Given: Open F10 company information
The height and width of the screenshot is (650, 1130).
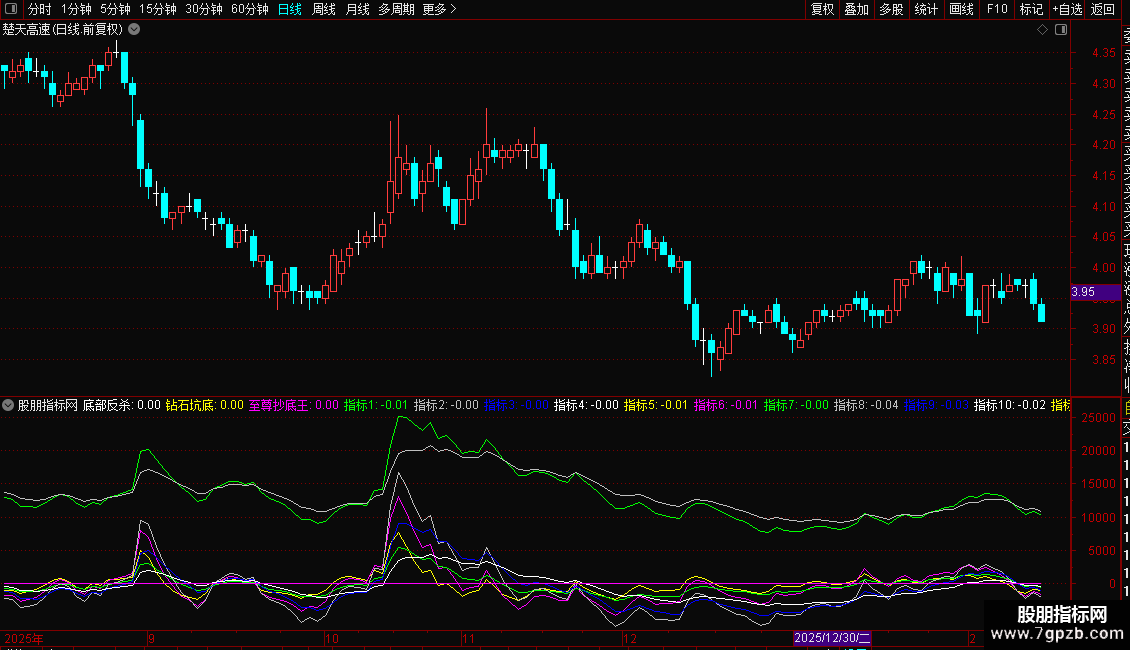Looking at the screenshot, I should tap(997, 9).
